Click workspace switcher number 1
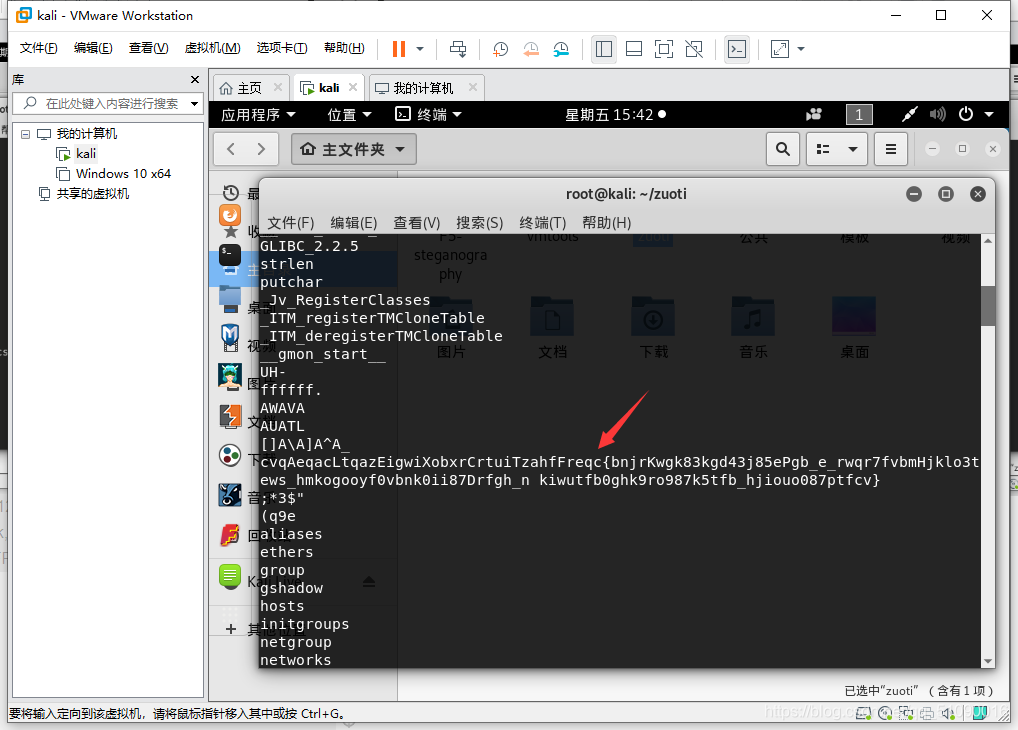Screen dimensions: 1018x730 (859, 115)
